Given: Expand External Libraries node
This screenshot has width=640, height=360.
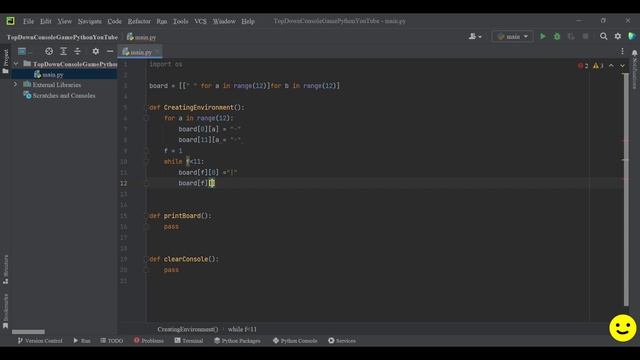Looking at the screenshot, I should click(x=16, y=84).
